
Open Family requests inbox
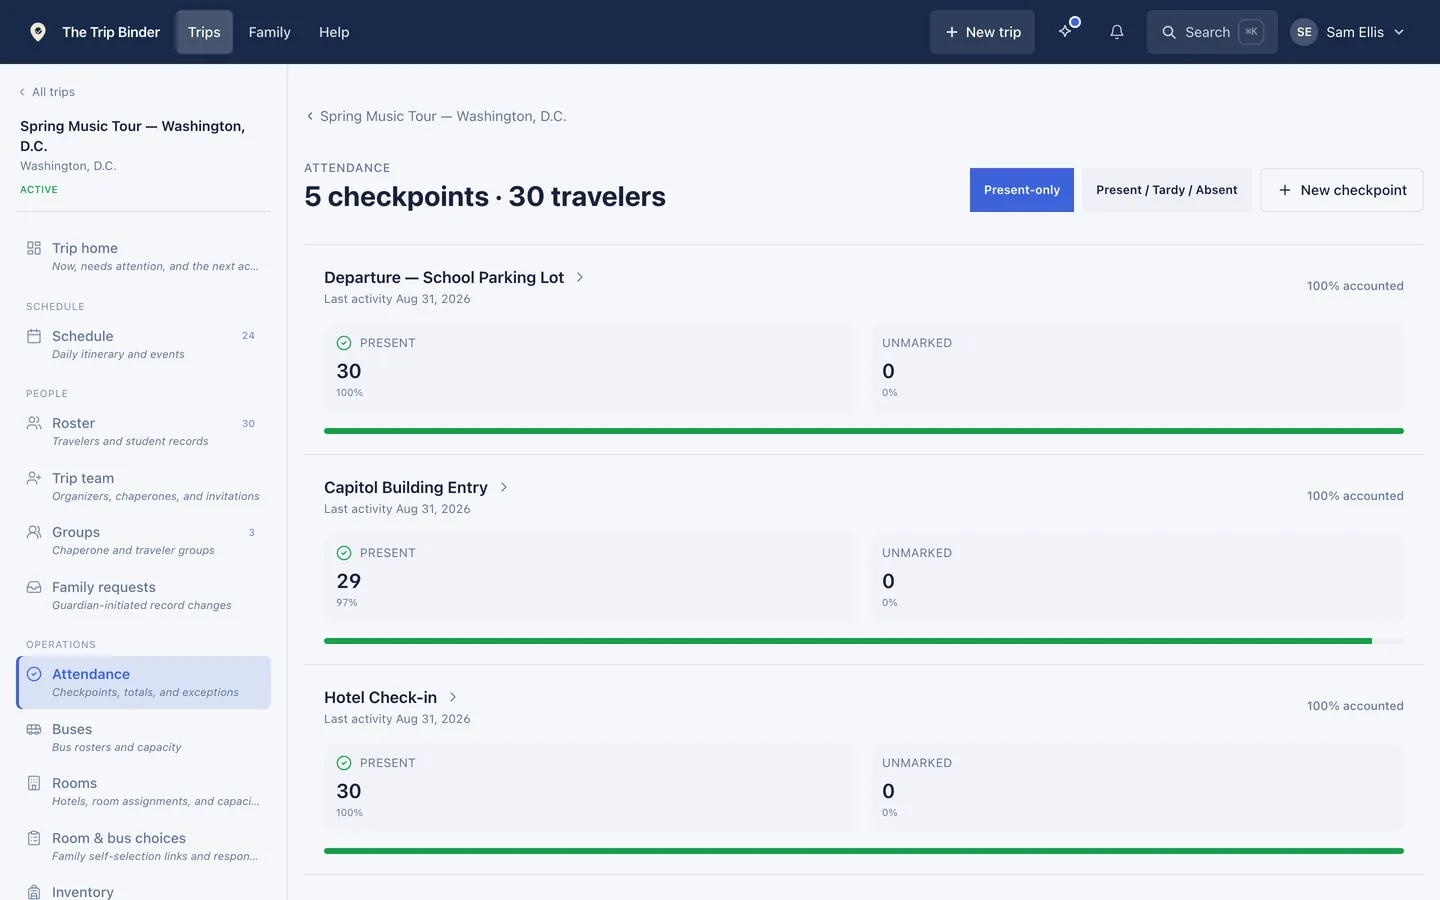point(144,596)
